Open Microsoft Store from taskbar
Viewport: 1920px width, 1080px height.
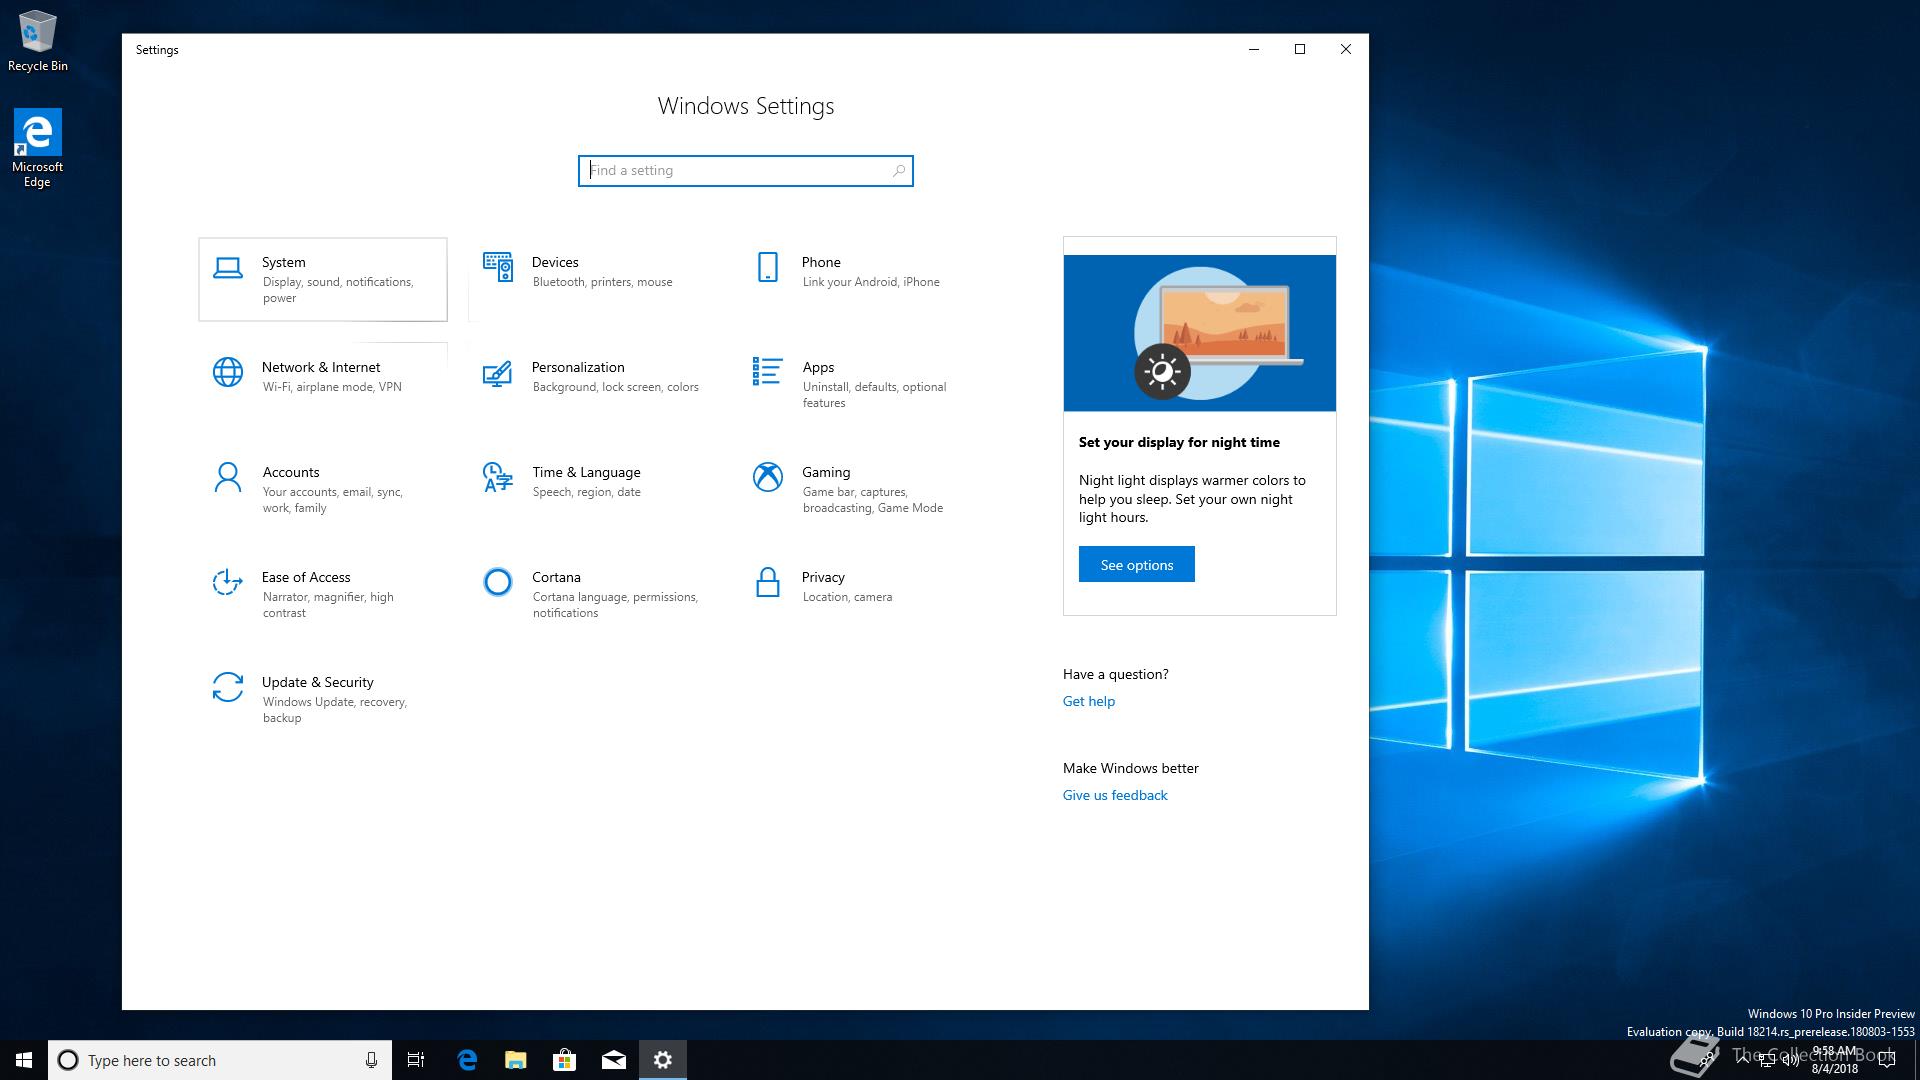coord(565,1060)
